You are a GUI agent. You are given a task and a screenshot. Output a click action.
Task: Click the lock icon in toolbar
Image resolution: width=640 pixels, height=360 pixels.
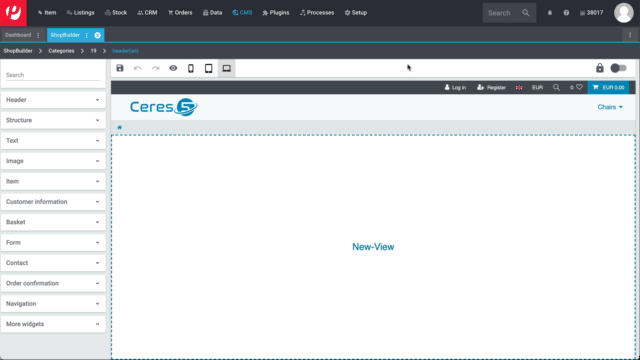pyautogui.click(x=600, y=68)
